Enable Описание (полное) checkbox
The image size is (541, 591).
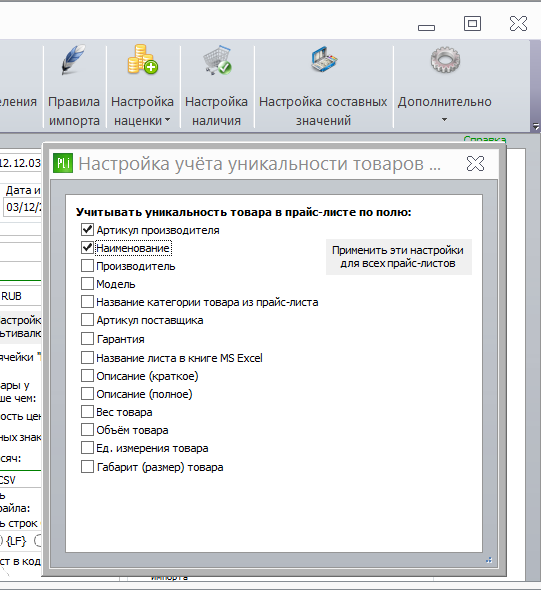coord(87,393)
